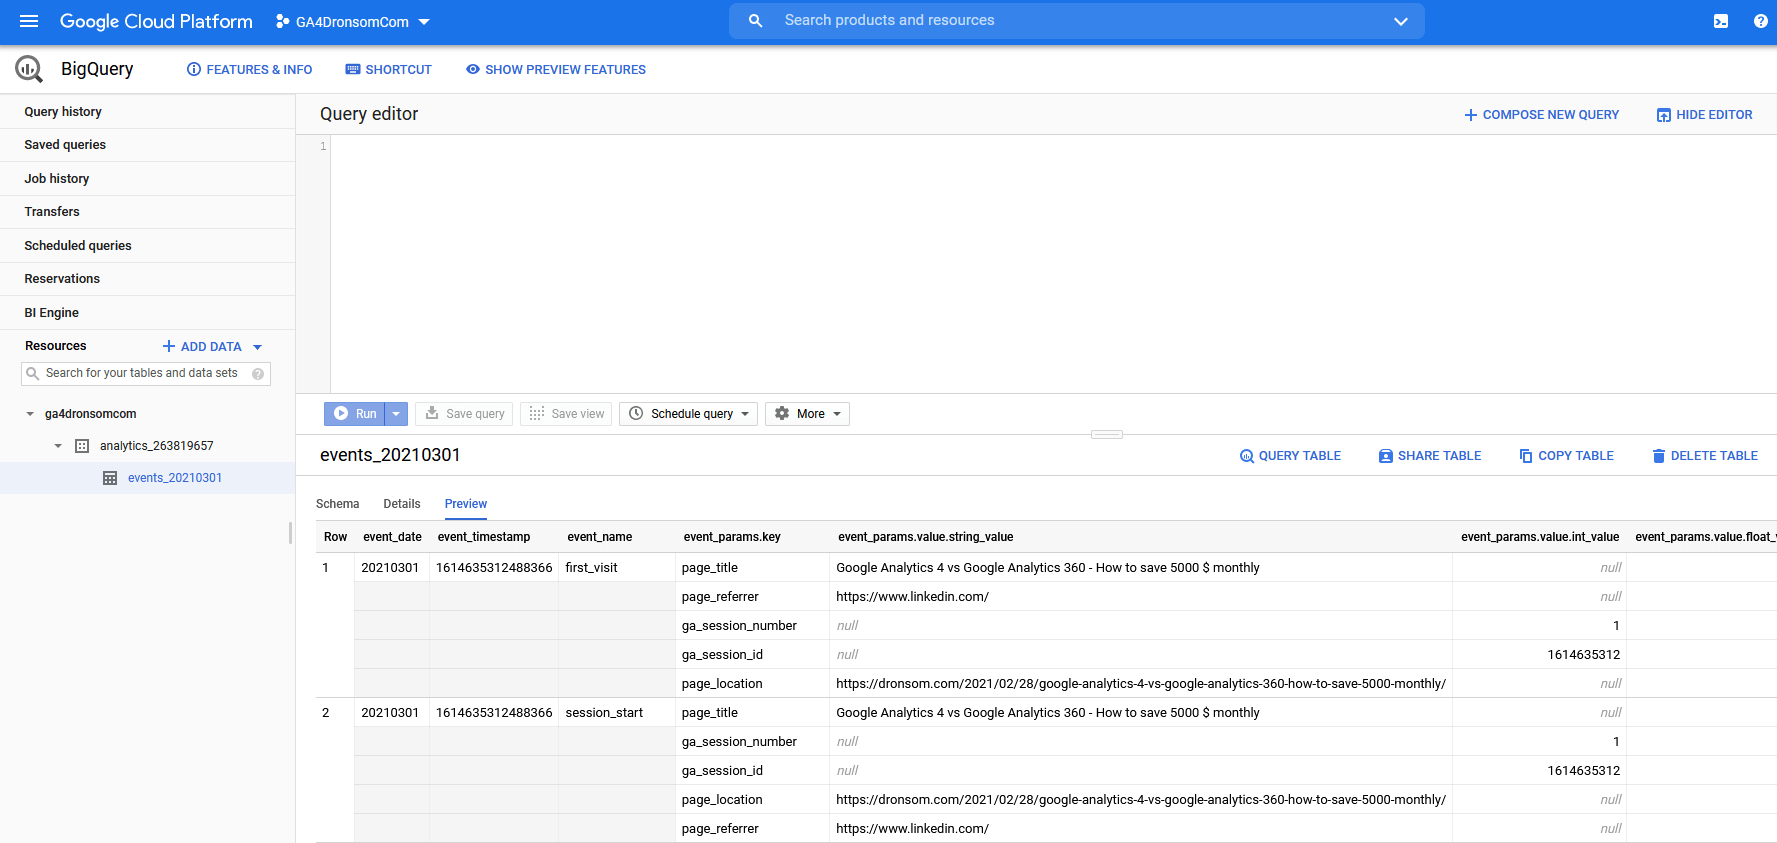Click the BigQuery logo icon

coord(29,69)
